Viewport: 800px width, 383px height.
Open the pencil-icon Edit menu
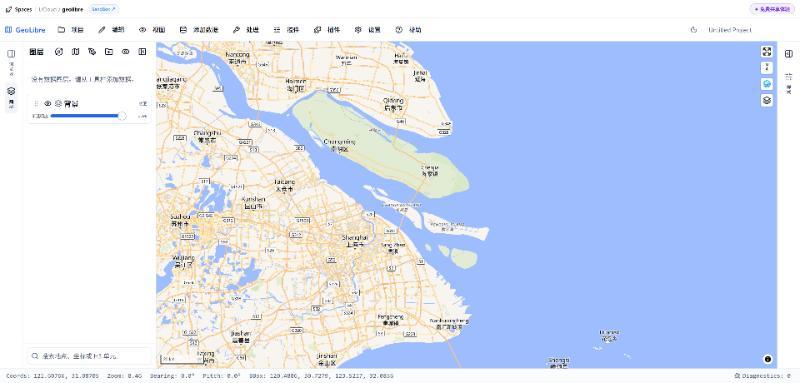[111, 30]
